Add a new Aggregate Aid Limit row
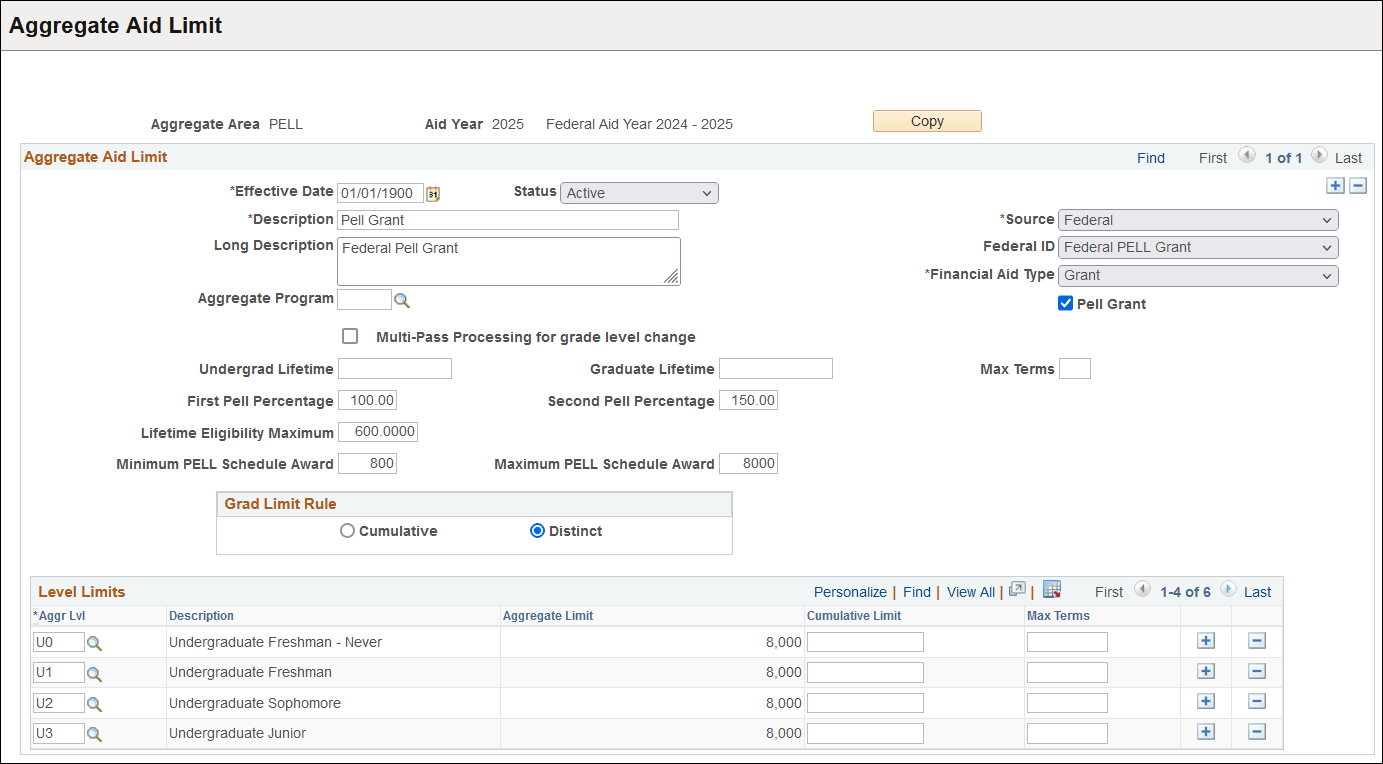Viewport: 1383px width, 764px height. tap(1336, 185)
